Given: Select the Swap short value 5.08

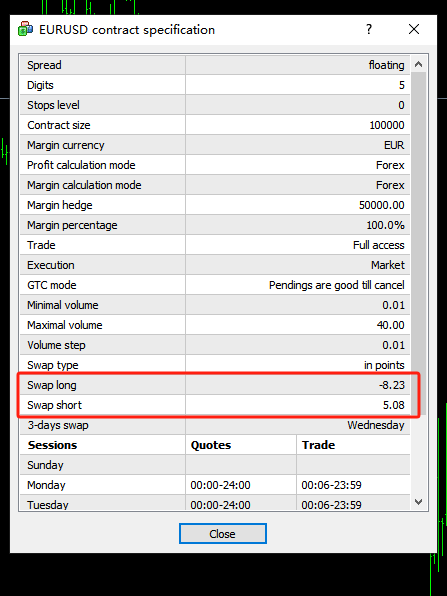Looking at the screenshot, I should coord(394,405).
